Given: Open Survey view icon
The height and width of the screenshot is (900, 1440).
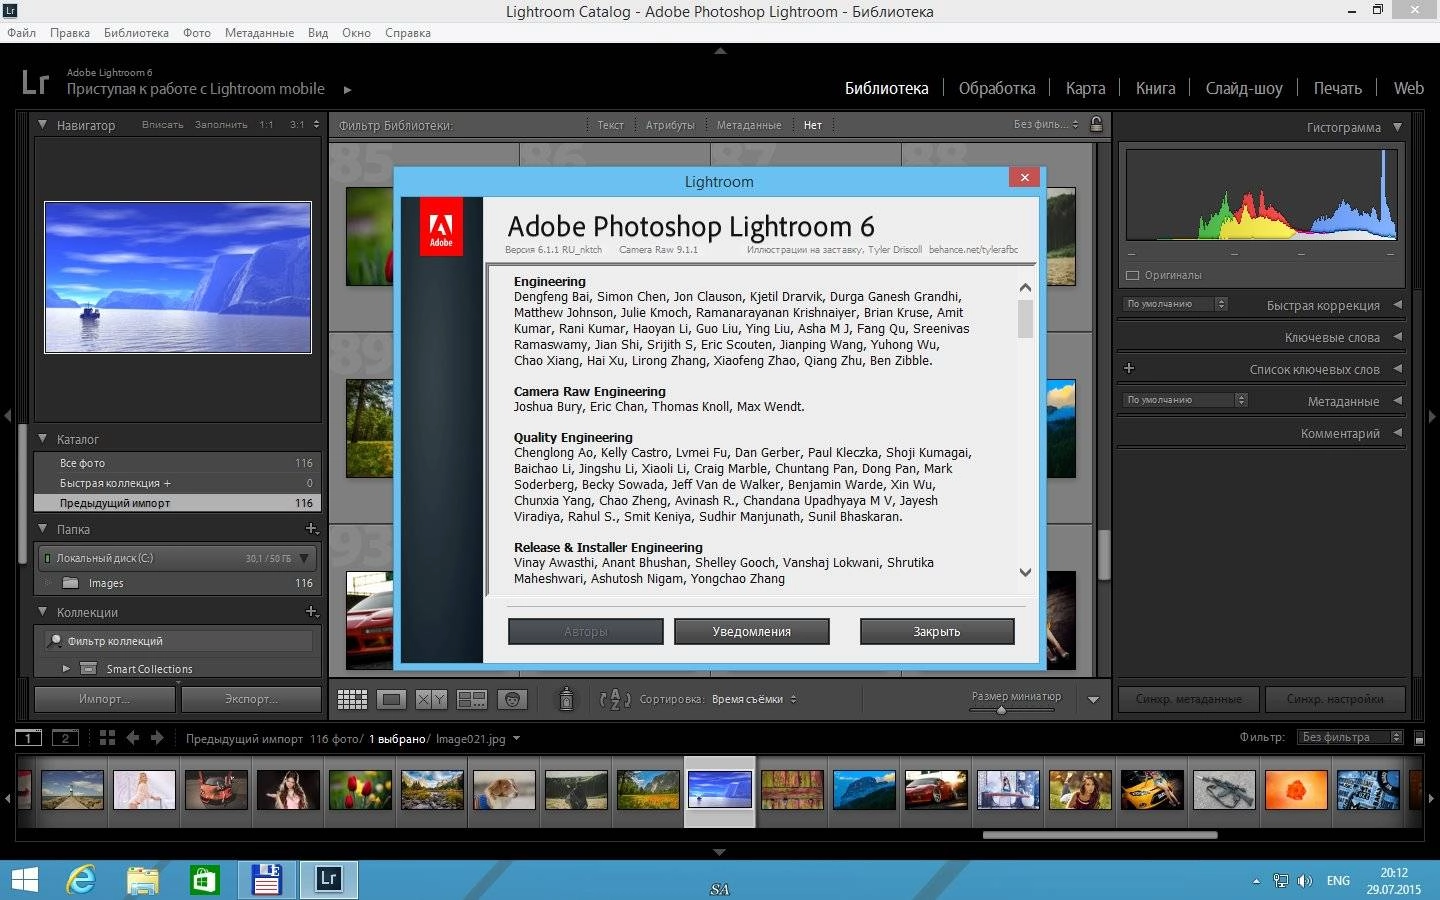Looking at the screenshot, I should (472, 700).
